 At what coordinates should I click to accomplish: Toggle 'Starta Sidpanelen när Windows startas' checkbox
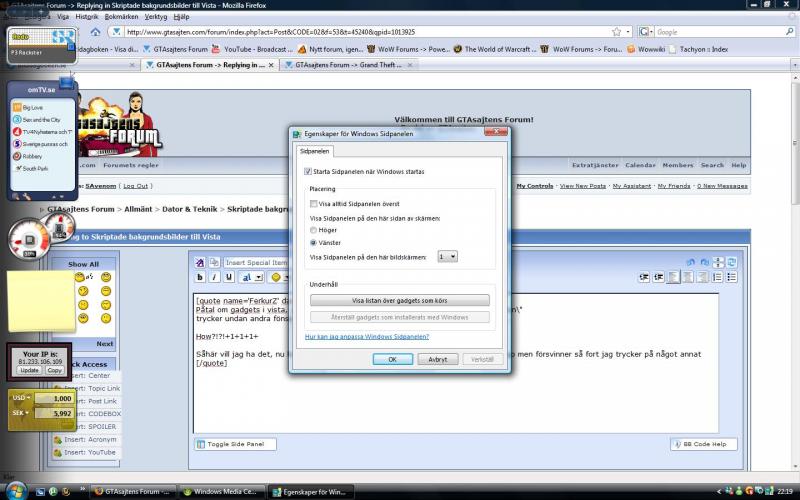tap(308, 172)
